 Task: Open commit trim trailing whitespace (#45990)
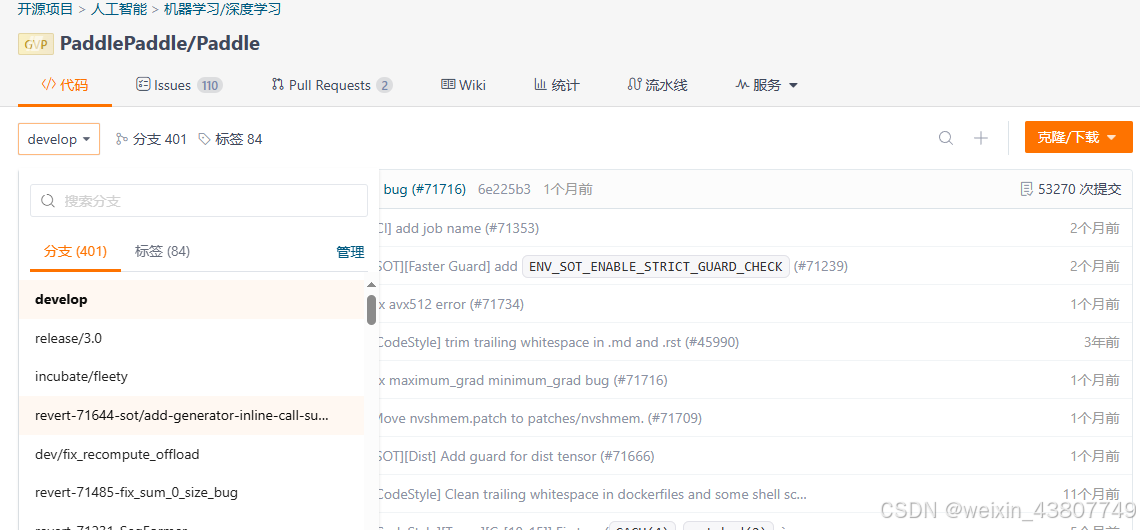pos(559,342)
